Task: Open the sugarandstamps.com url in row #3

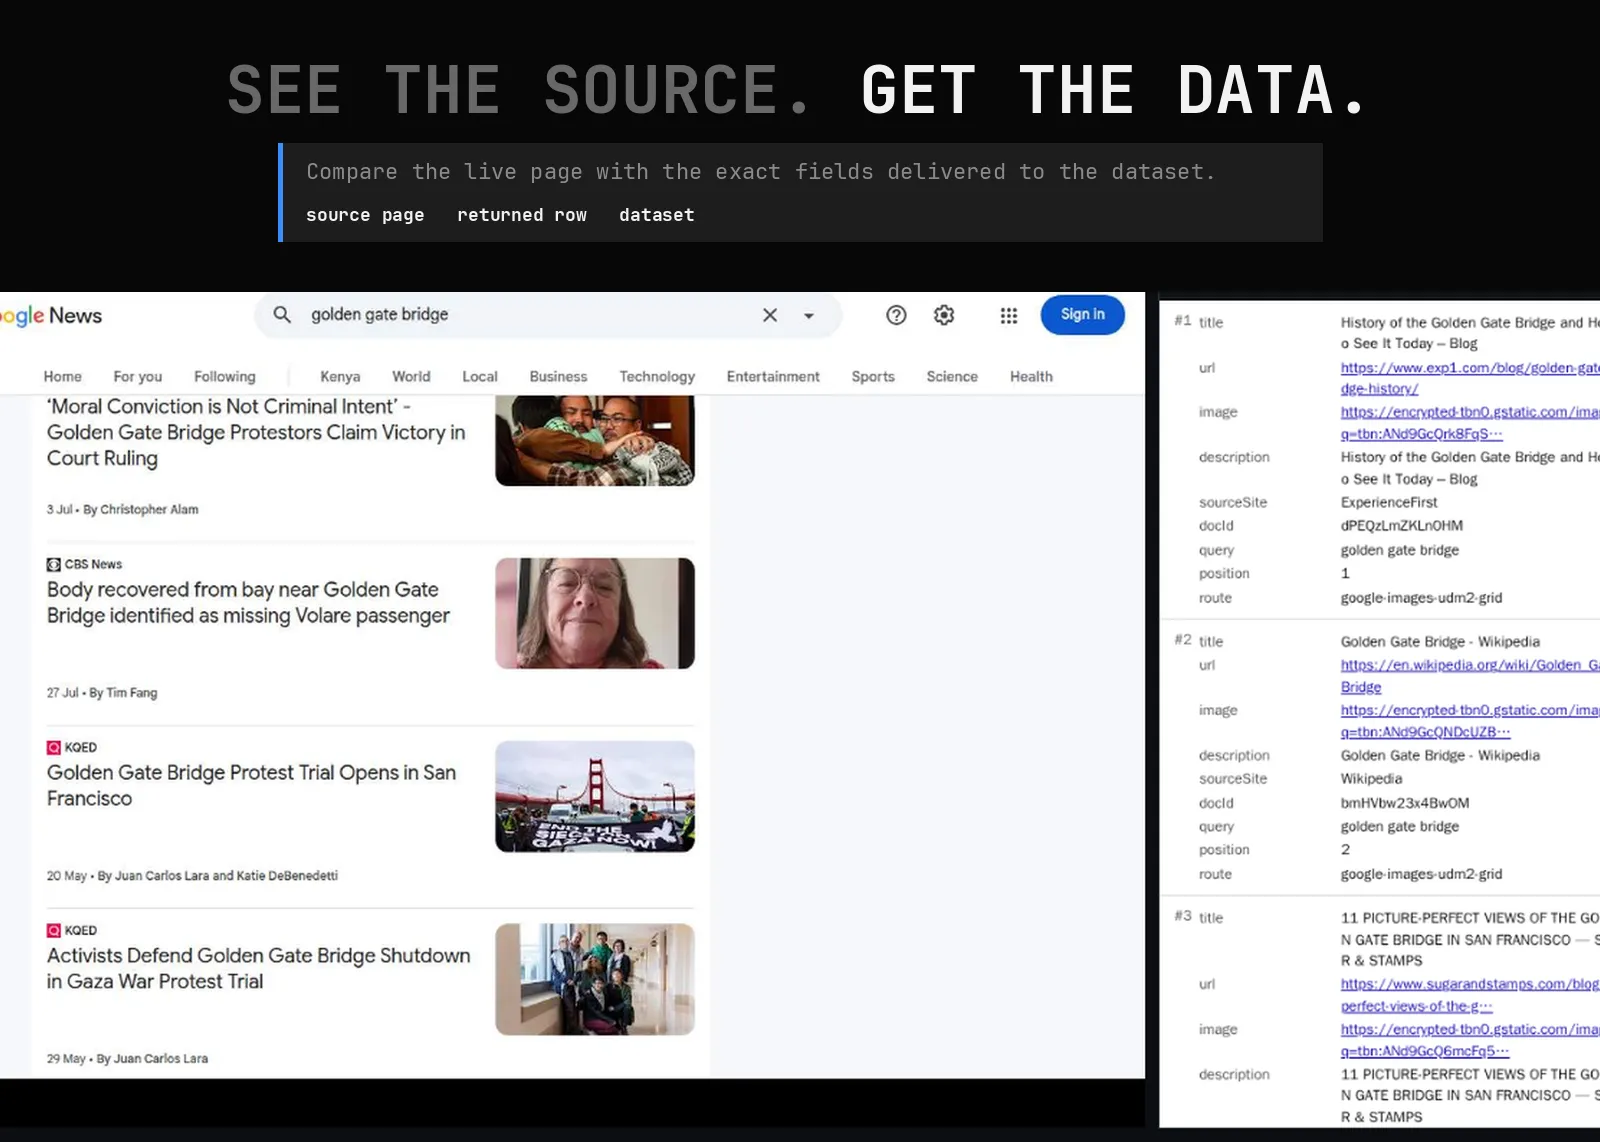Action: [1470, 995]
